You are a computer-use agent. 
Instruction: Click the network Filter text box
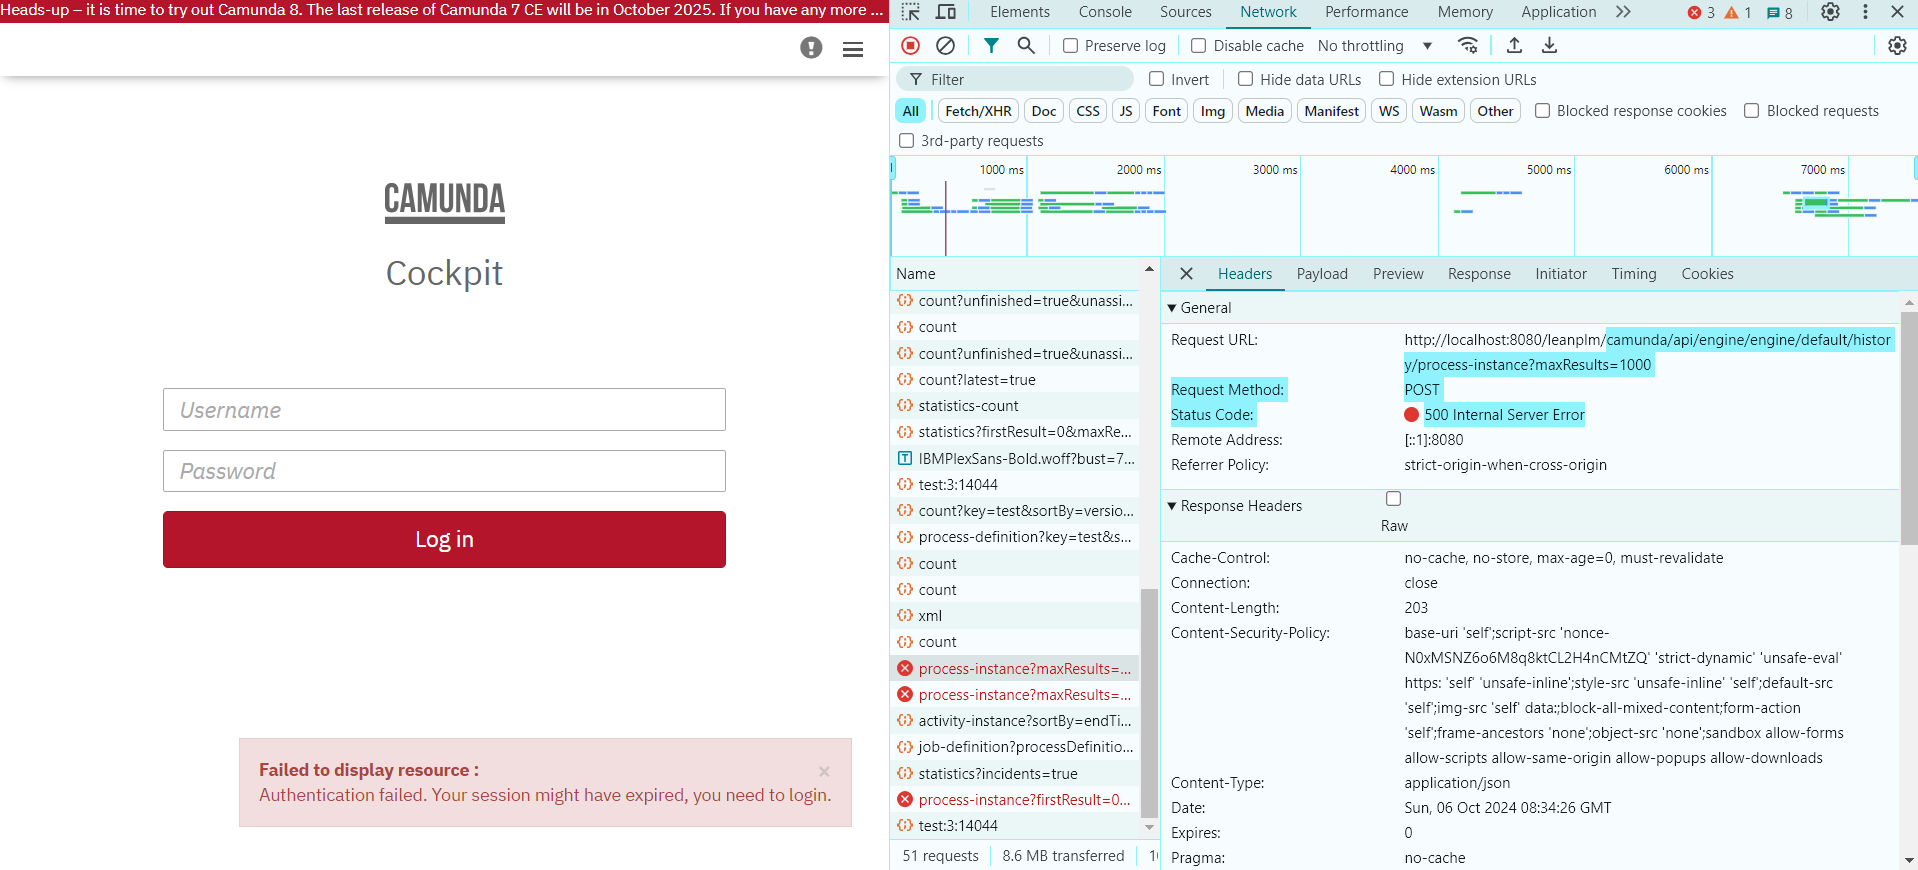(1015, 79)
